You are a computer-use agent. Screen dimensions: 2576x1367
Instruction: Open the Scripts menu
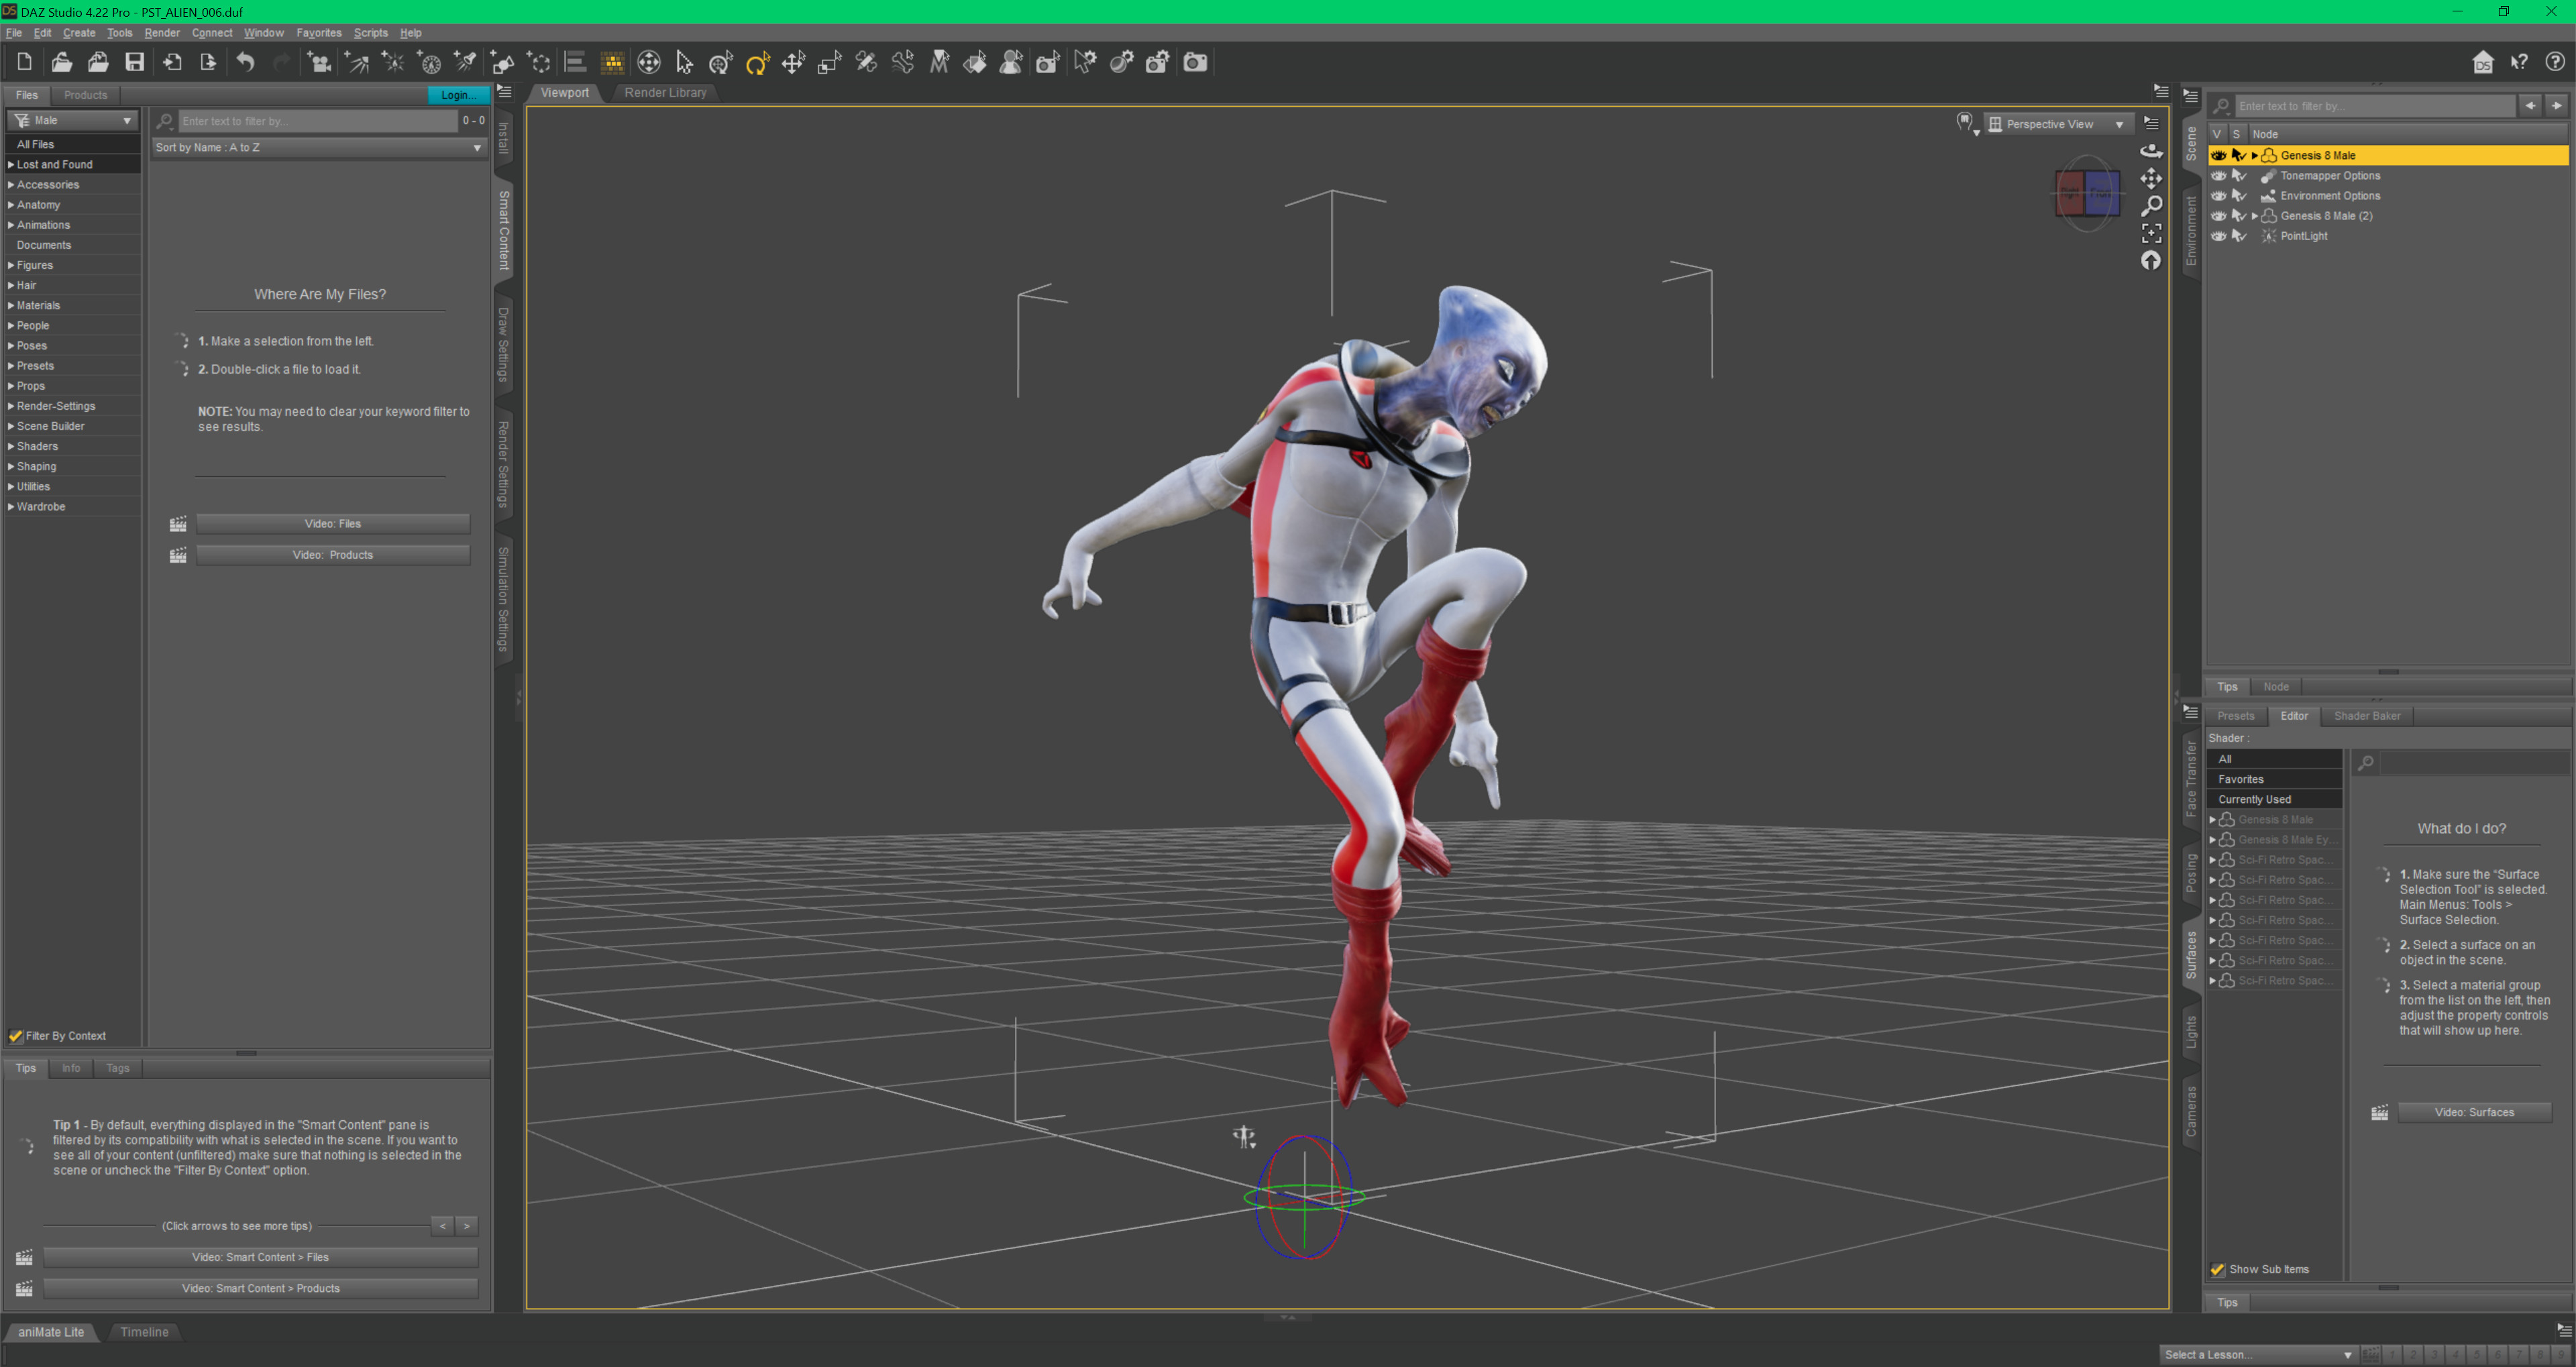370,32
